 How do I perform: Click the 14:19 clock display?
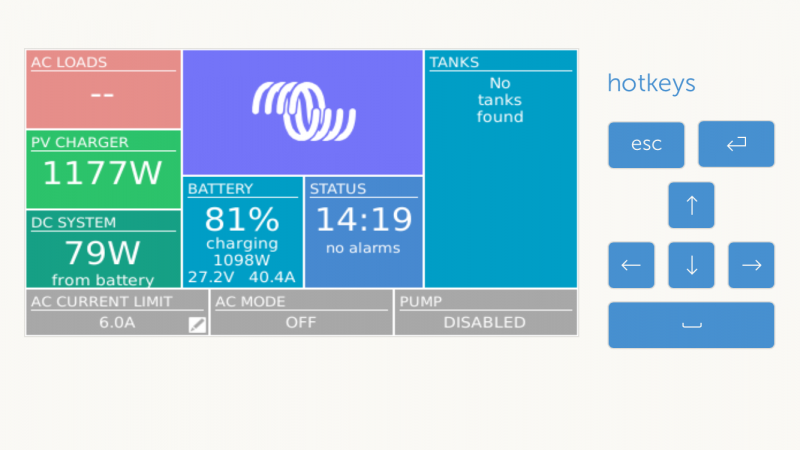pyautogui.click(x=364, y=219)
